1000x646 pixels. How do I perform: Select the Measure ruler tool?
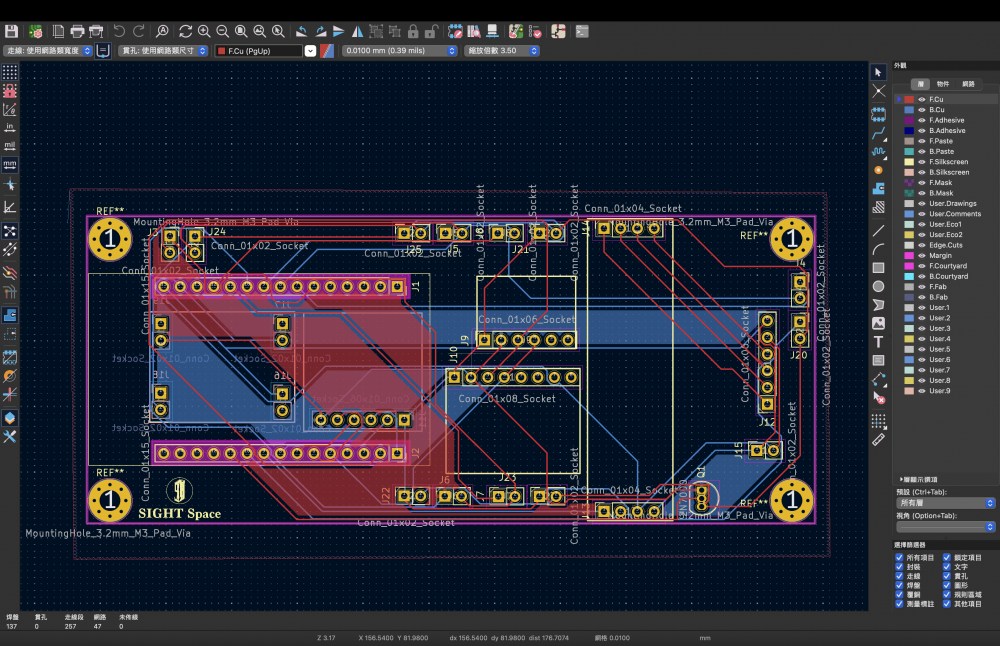(879, 438)
